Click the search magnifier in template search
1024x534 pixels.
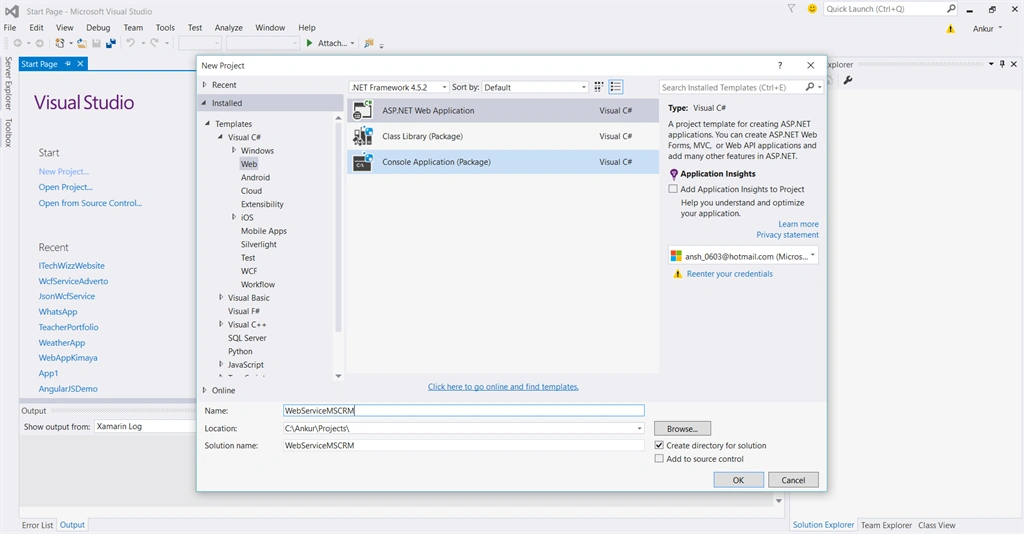[x=810, y=87]
